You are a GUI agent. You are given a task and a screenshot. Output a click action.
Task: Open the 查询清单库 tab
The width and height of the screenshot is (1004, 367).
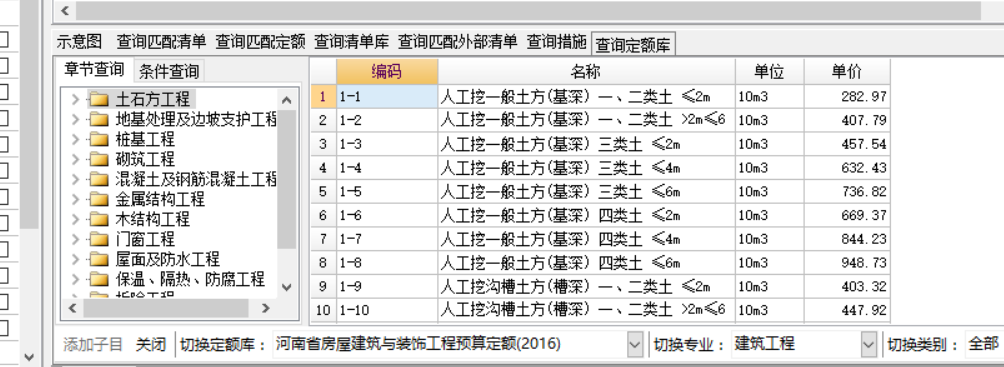[352, 42]
